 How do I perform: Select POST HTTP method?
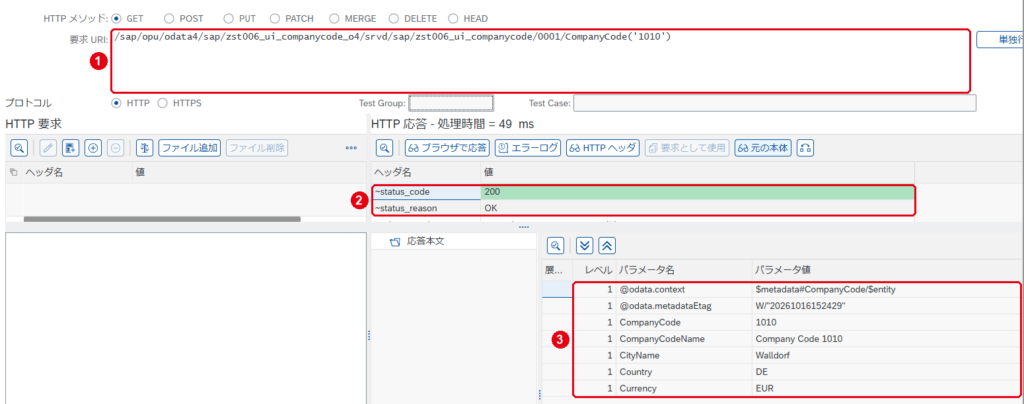point(168,18)
